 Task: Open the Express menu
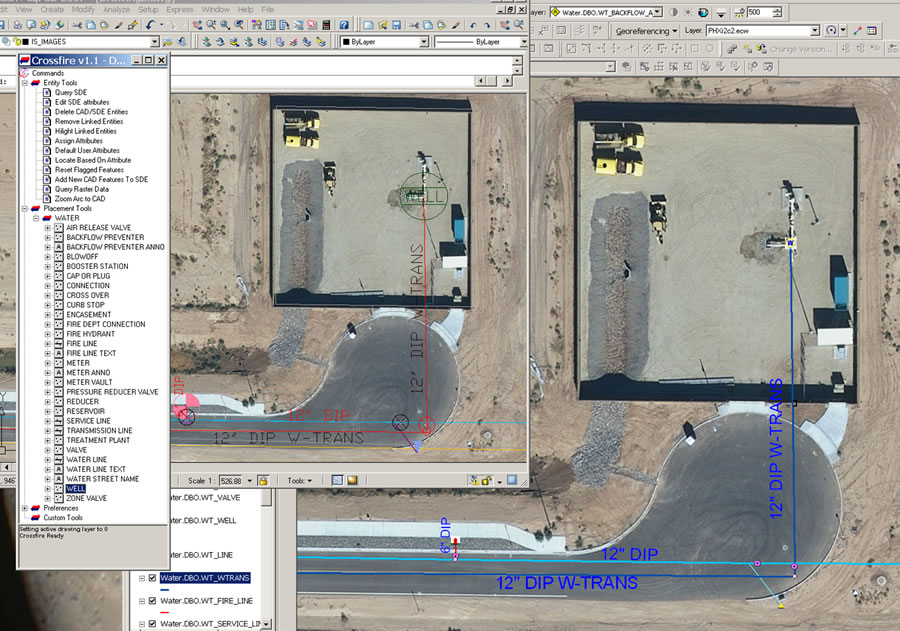point(180,9)
